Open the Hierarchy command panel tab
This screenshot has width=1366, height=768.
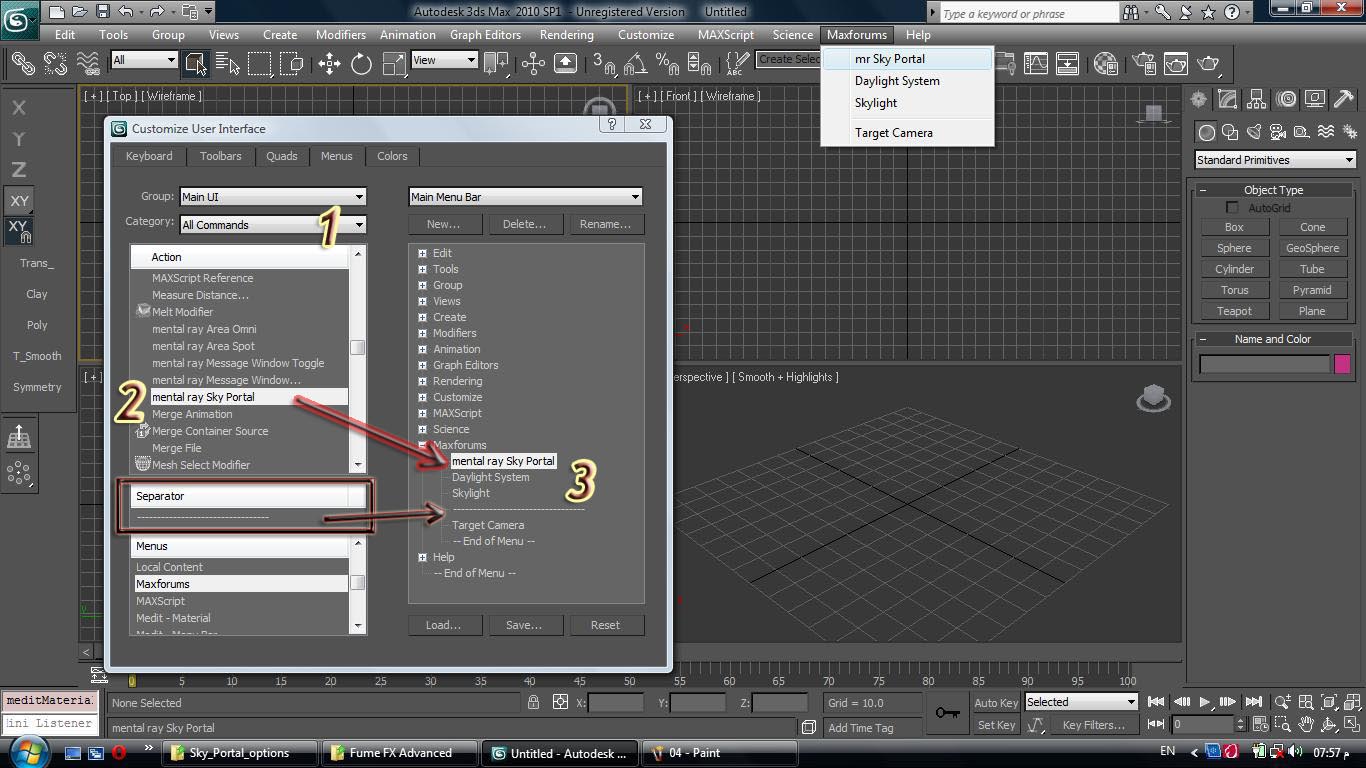[1257, 99]
